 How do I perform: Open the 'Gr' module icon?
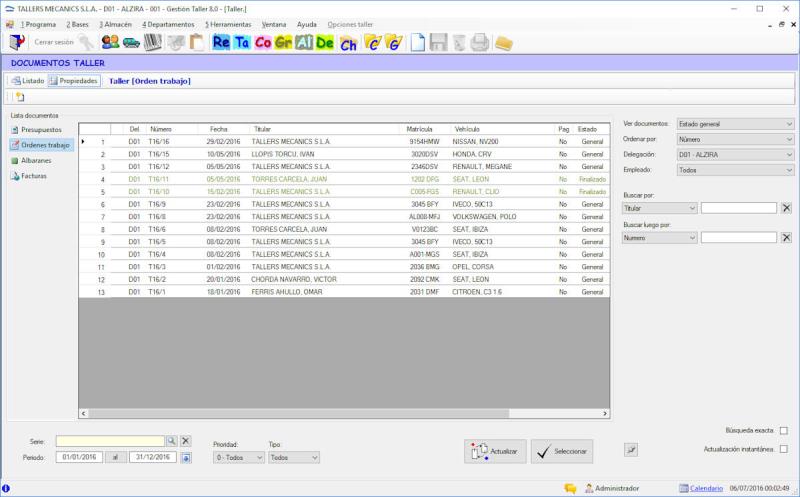coord(283,42)
